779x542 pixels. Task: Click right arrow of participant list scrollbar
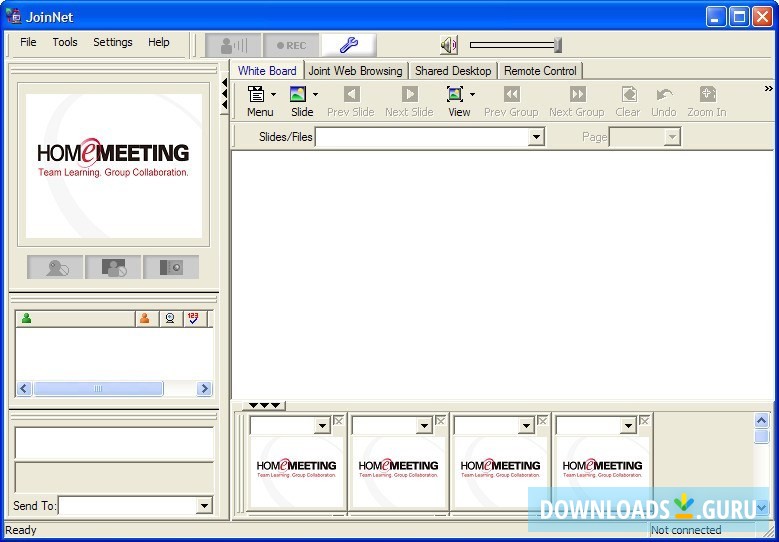204,388
